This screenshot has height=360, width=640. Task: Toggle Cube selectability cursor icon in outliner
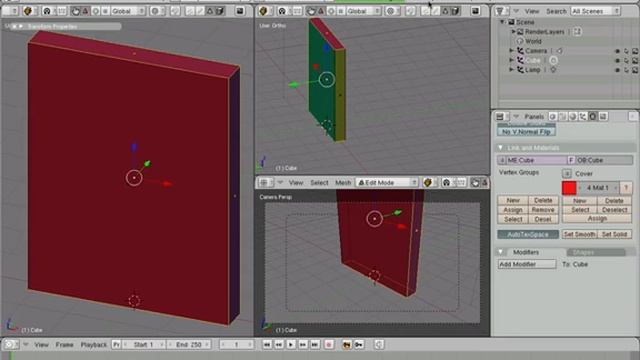(626, 60)
